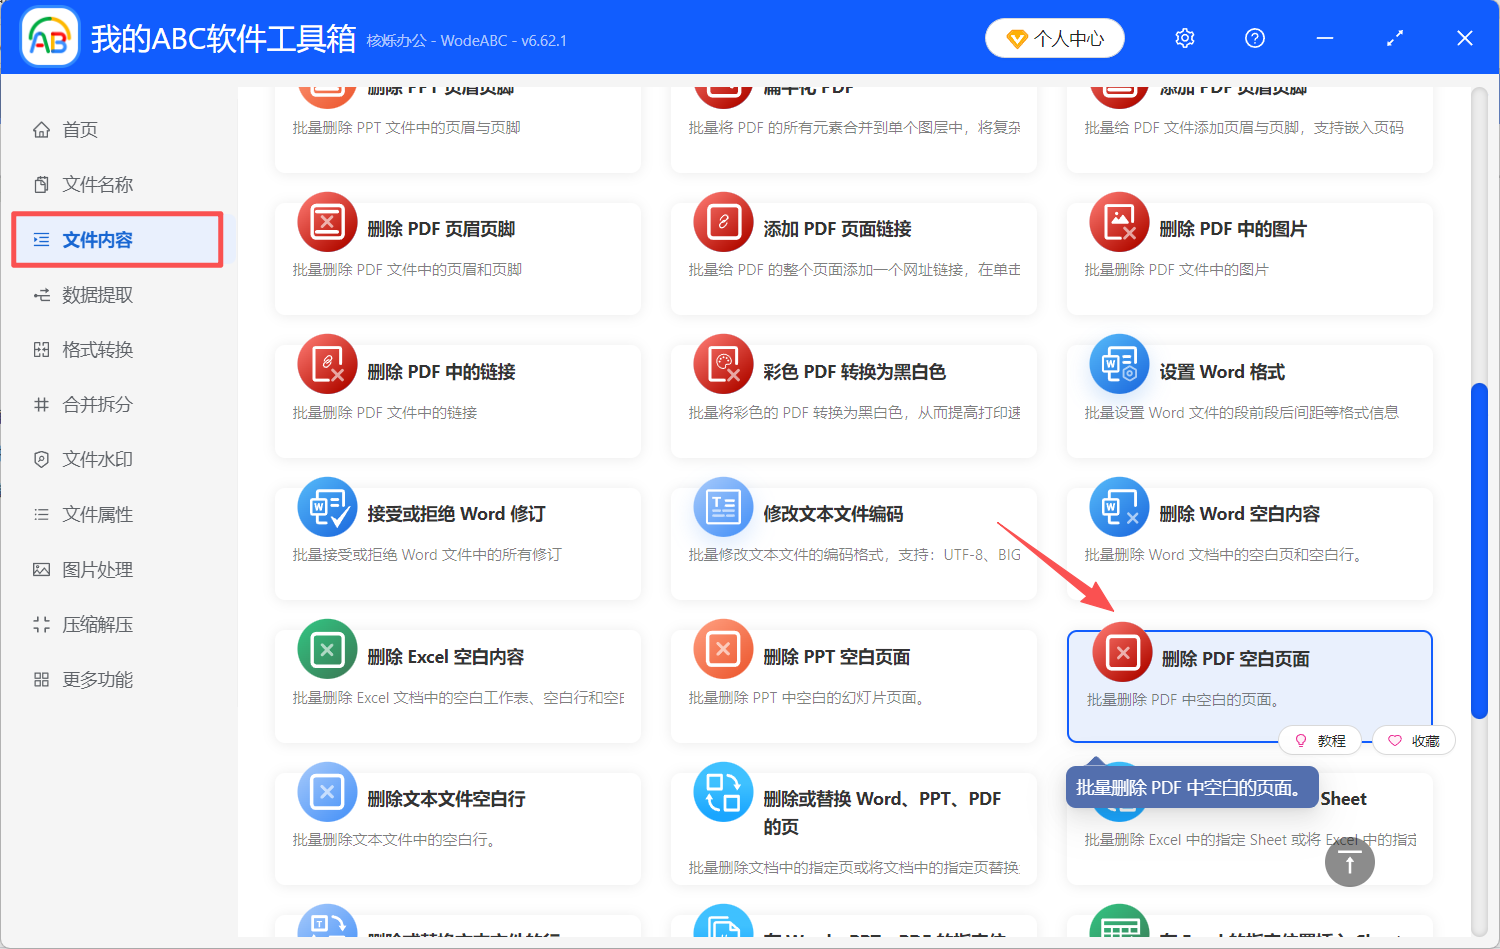The image size is (1500, 949).
Task: Launch 彩色 PDF 转换为黑白色 via its icon
Action: [723, 364]
